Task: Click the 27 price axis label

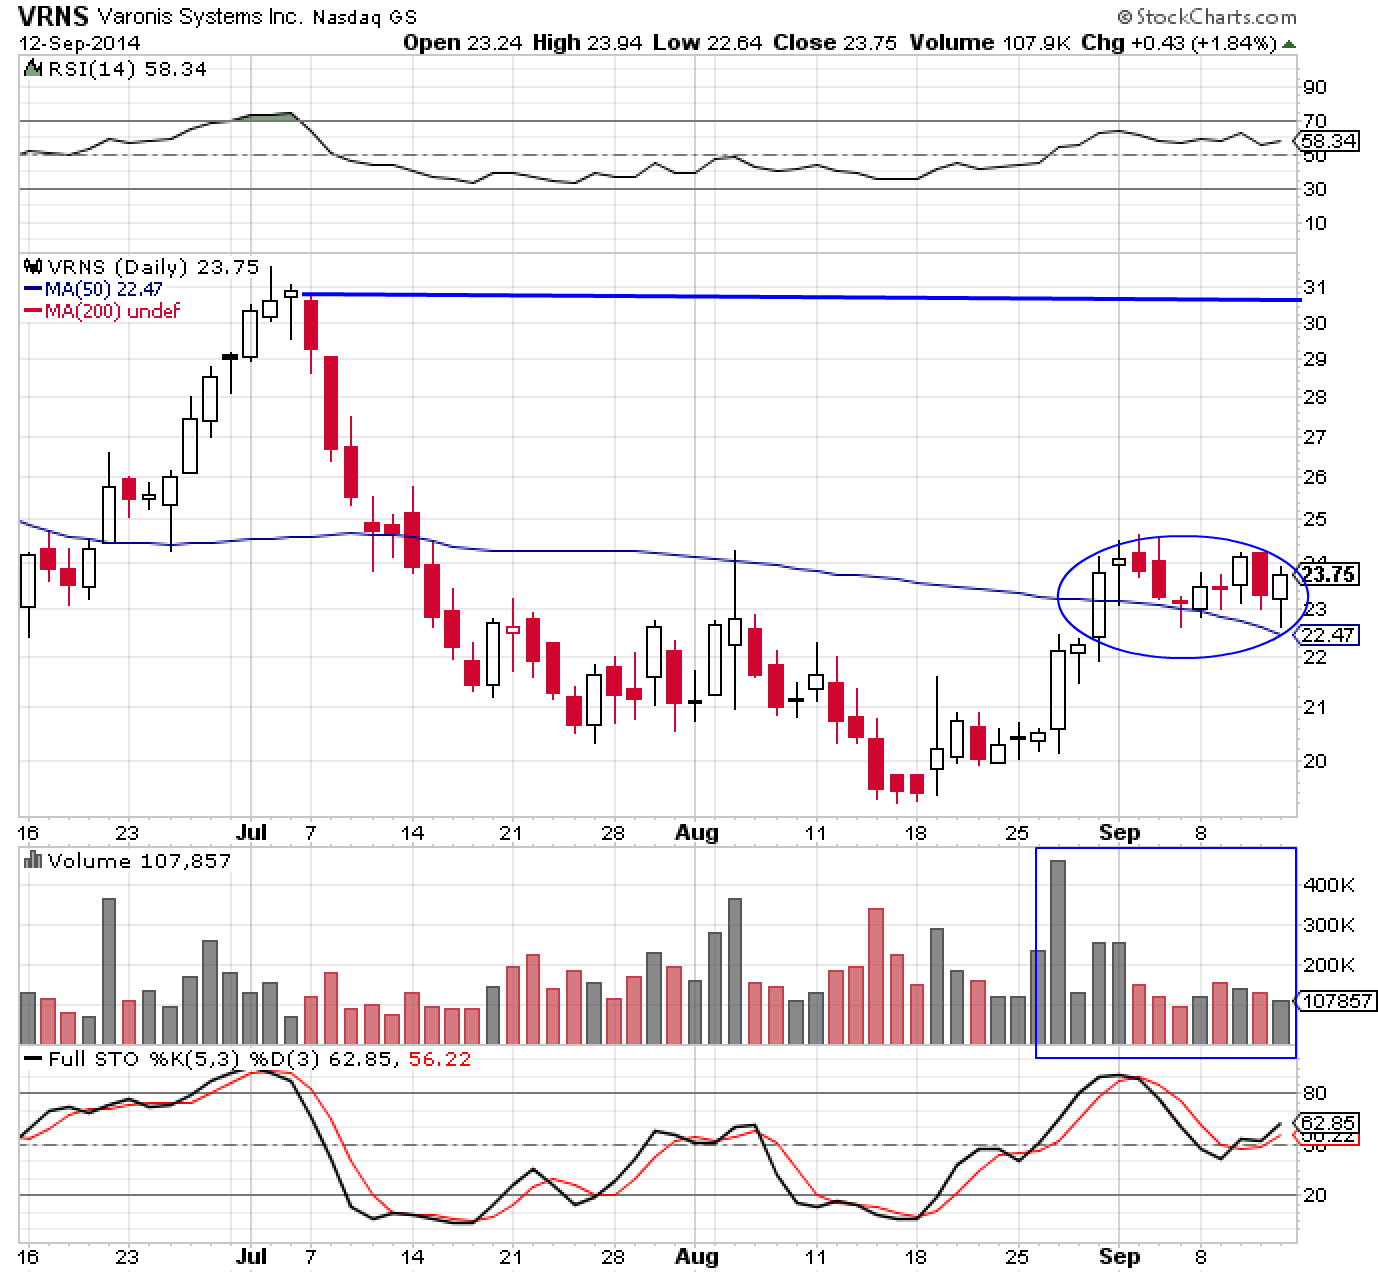Action: (x=1314, y=437)
